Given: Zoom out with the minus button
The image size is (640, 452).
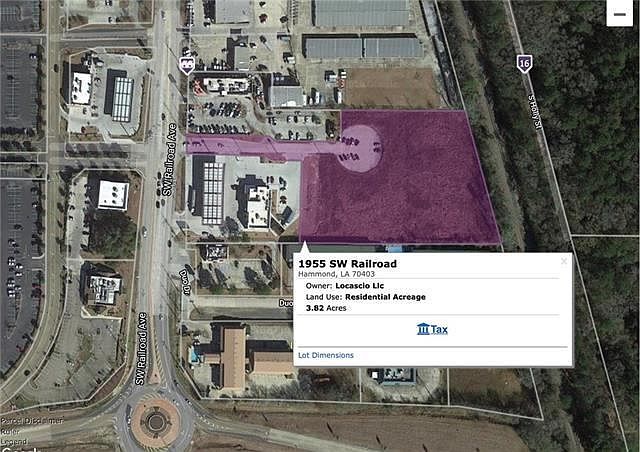Looking at the screenshot, I should (620, 13).
